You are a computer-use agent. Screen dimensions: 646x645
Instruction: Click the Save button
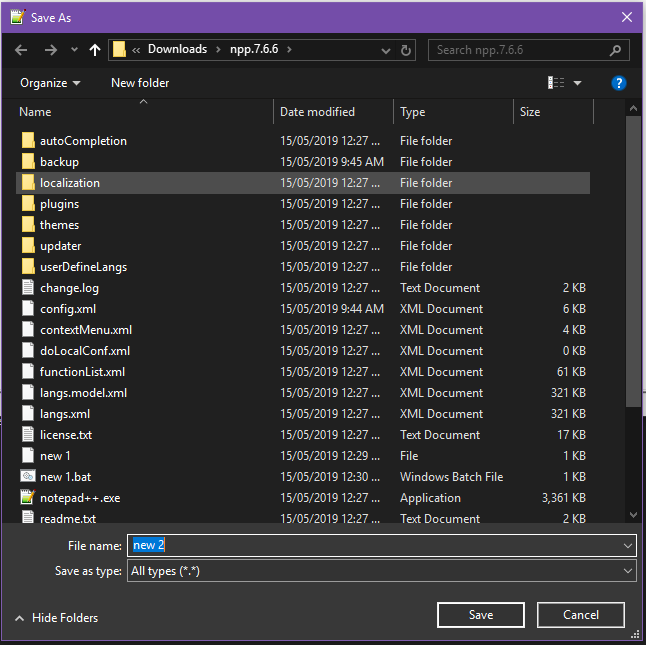(x=481, y=615)
